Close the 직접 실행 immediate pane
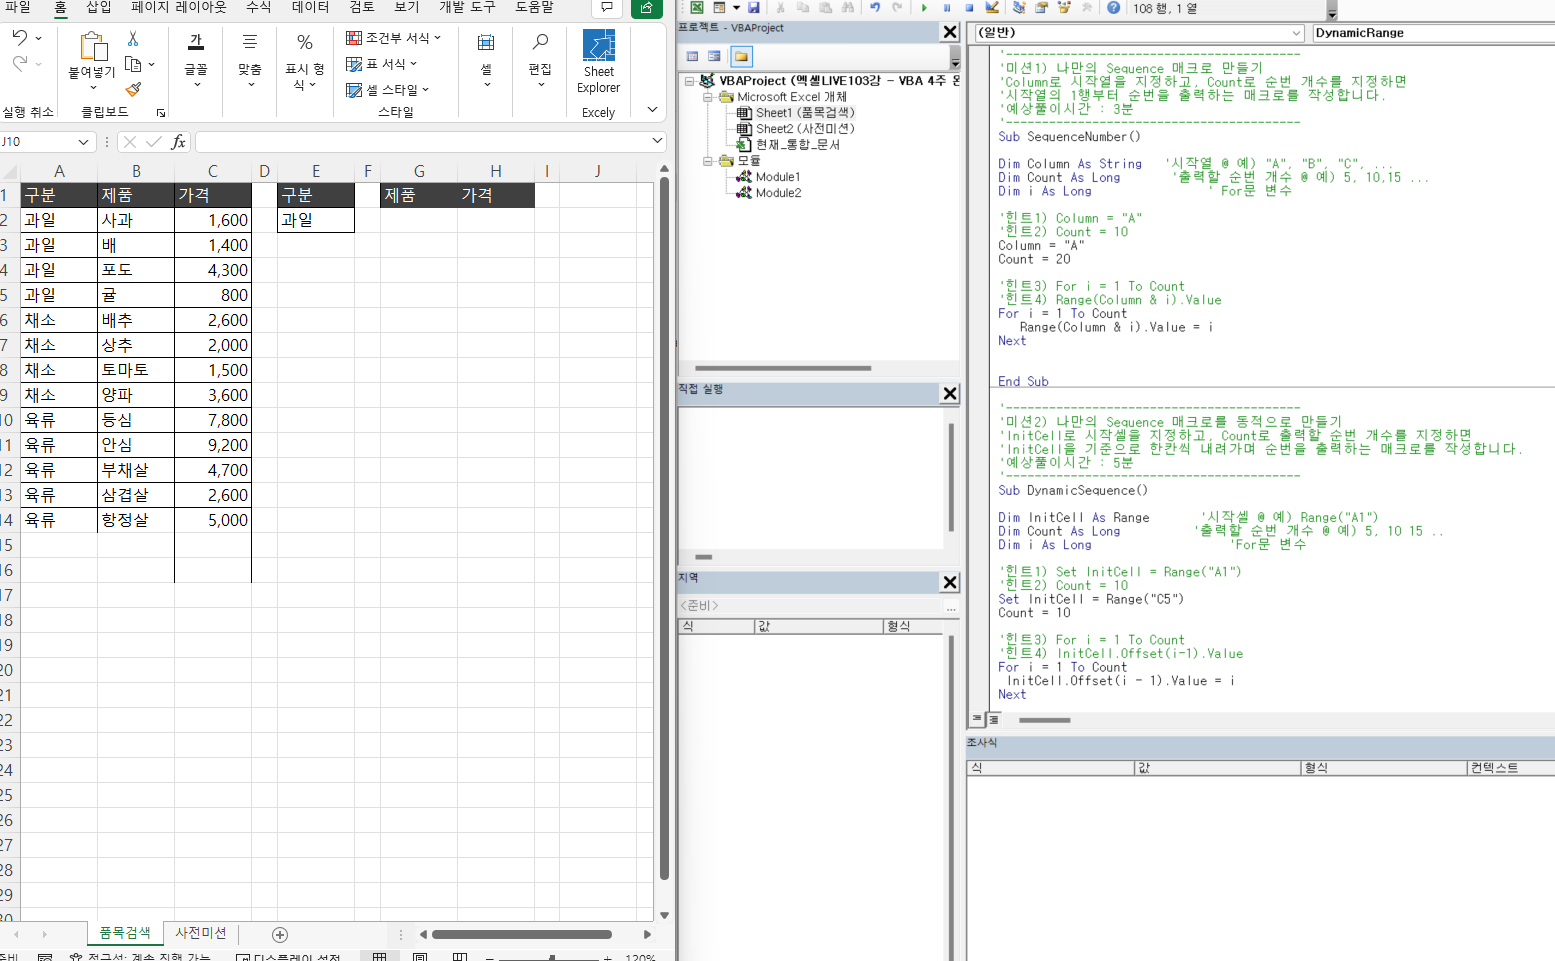 pos(950,394)
